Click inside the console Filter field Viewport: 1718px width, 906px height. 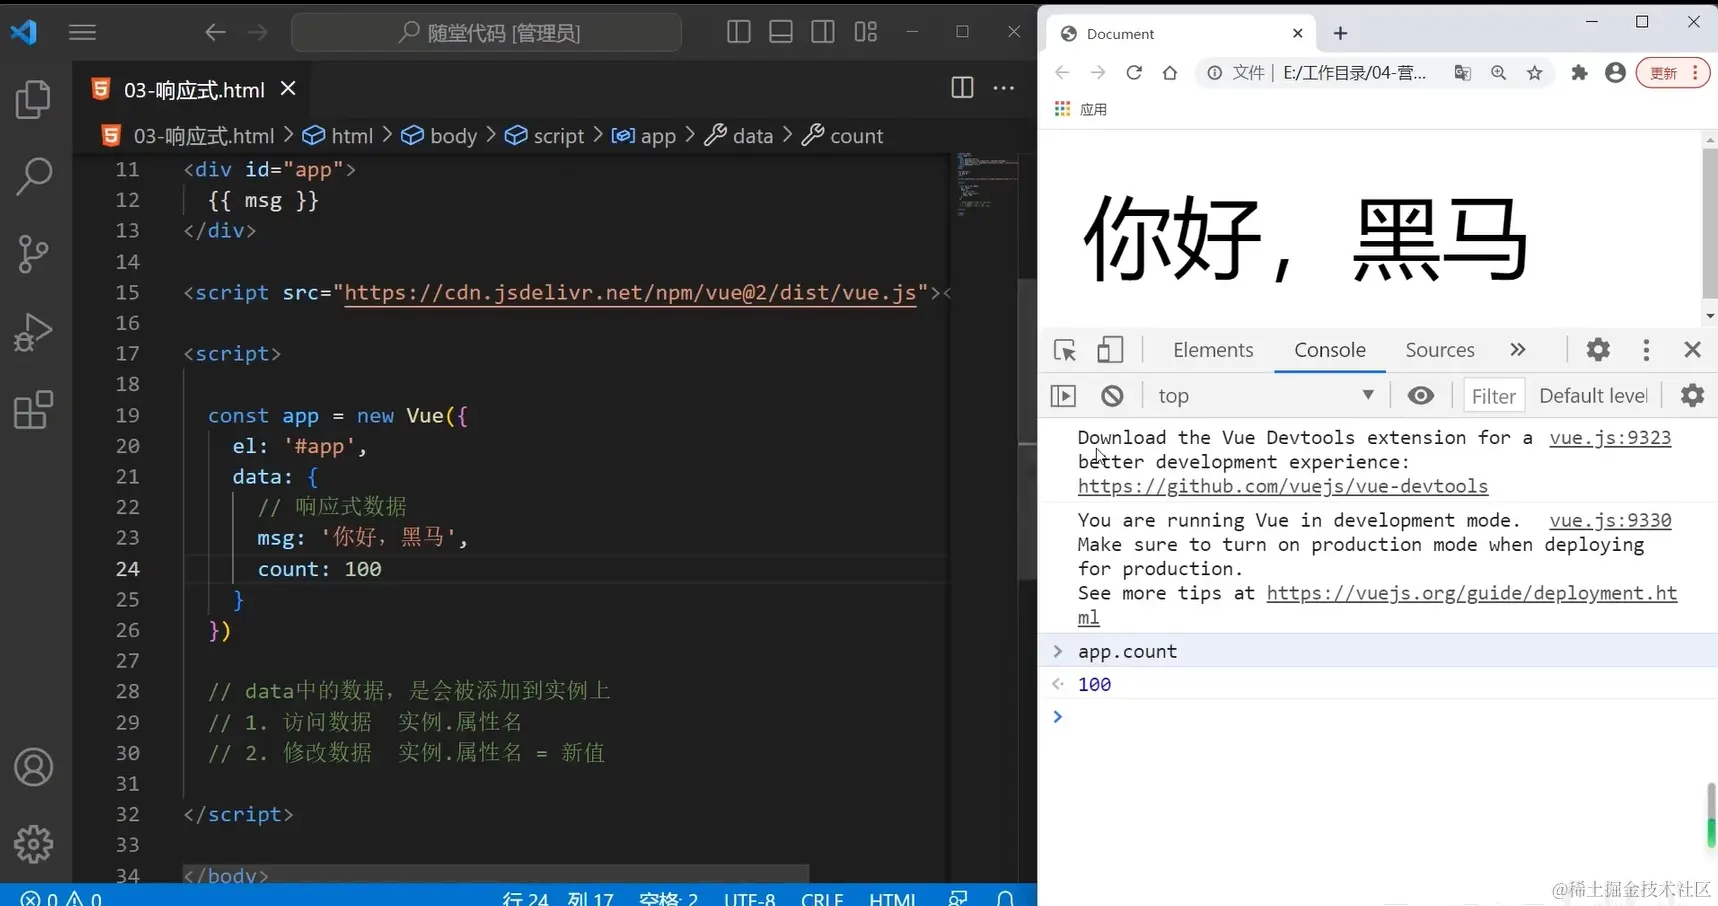pos(1493,395)
